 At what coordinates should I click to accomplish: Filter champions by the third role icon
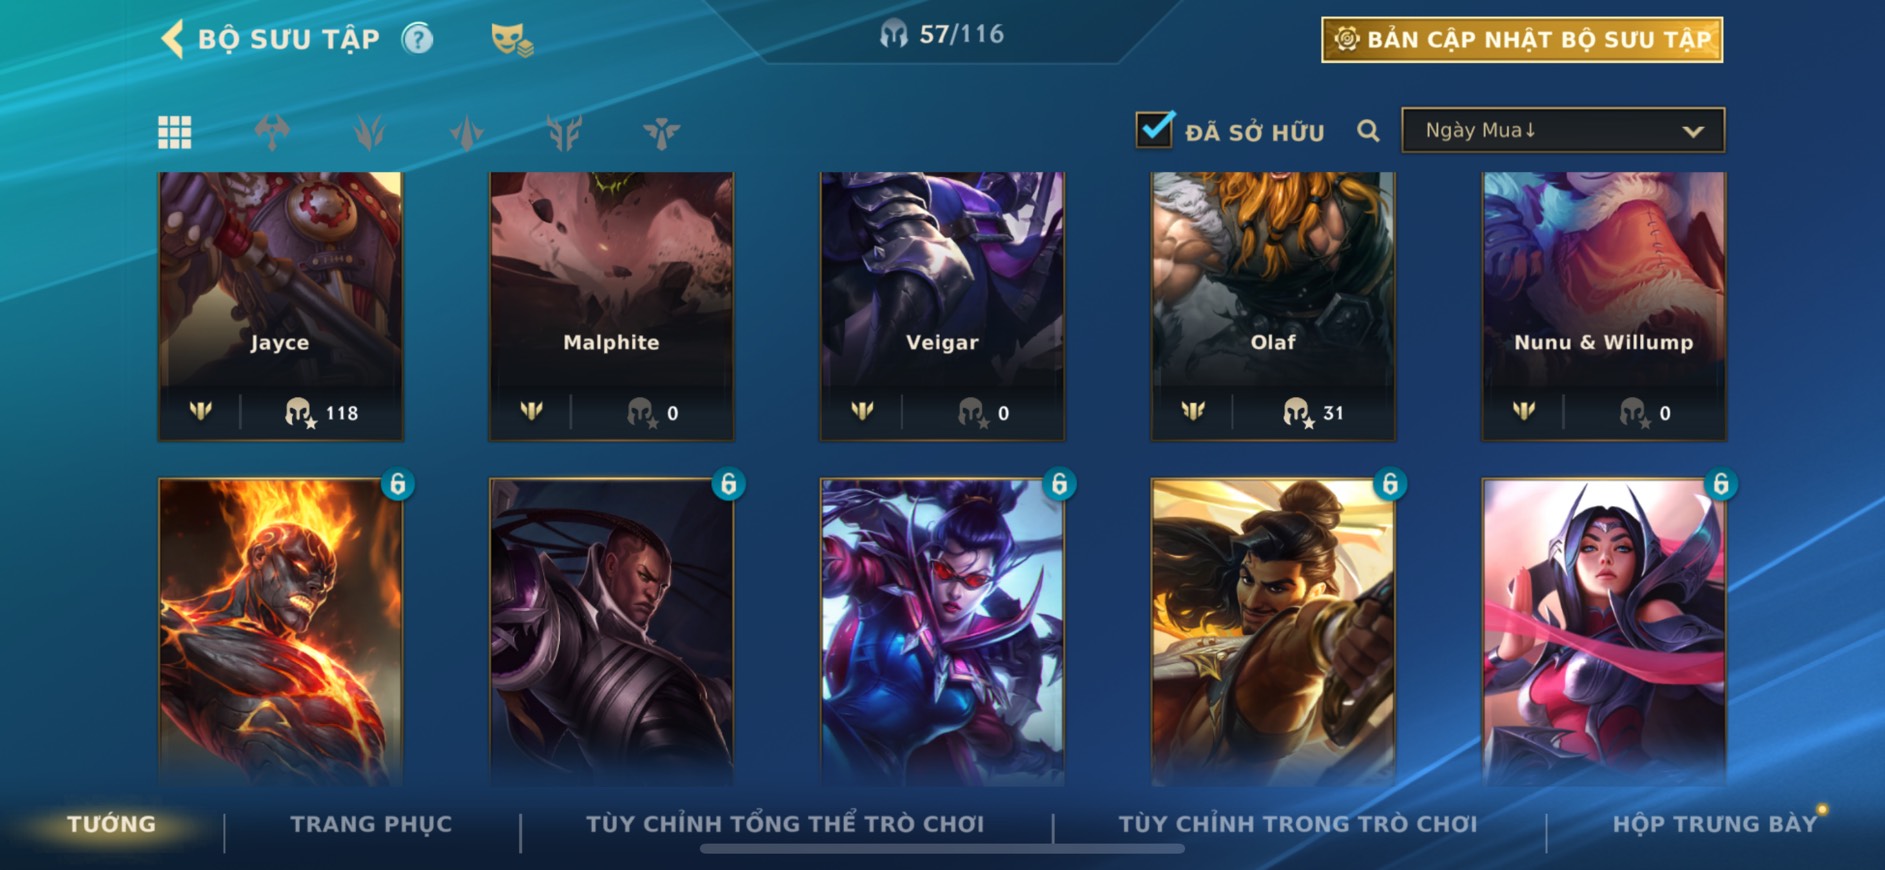(x=467, y=132)
